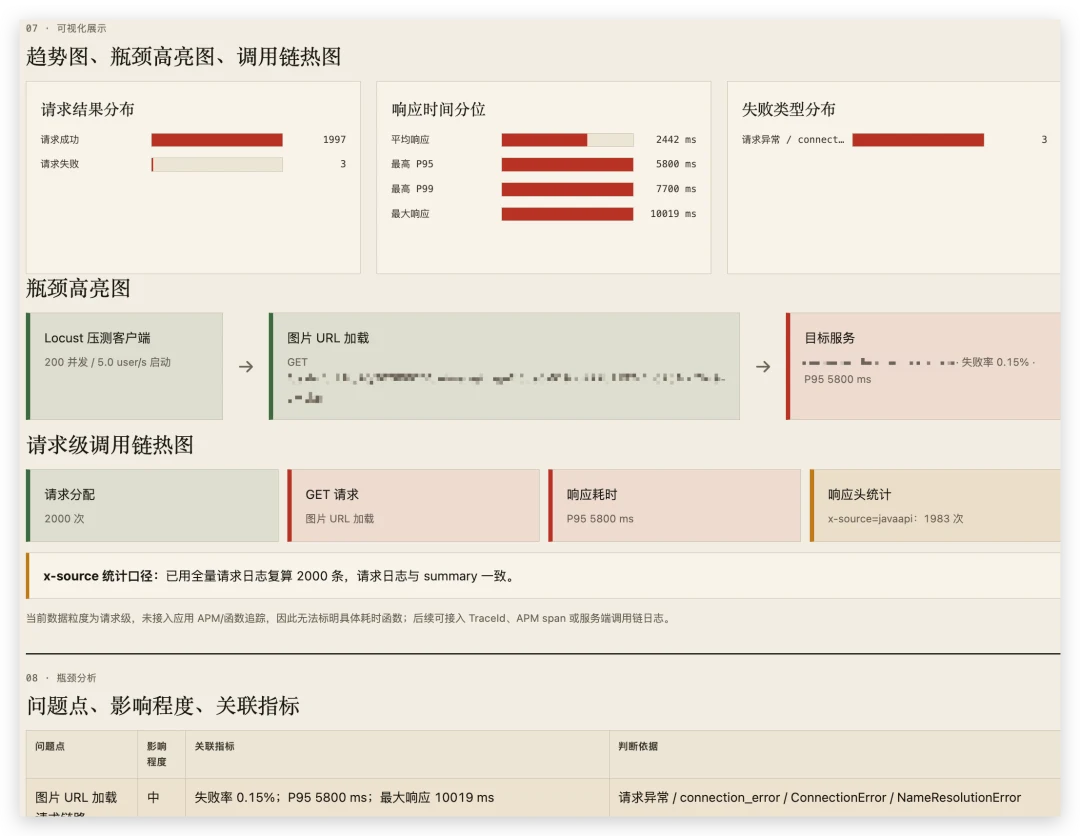
Task: Click the 1997 success count value
Action: [334, 140]
